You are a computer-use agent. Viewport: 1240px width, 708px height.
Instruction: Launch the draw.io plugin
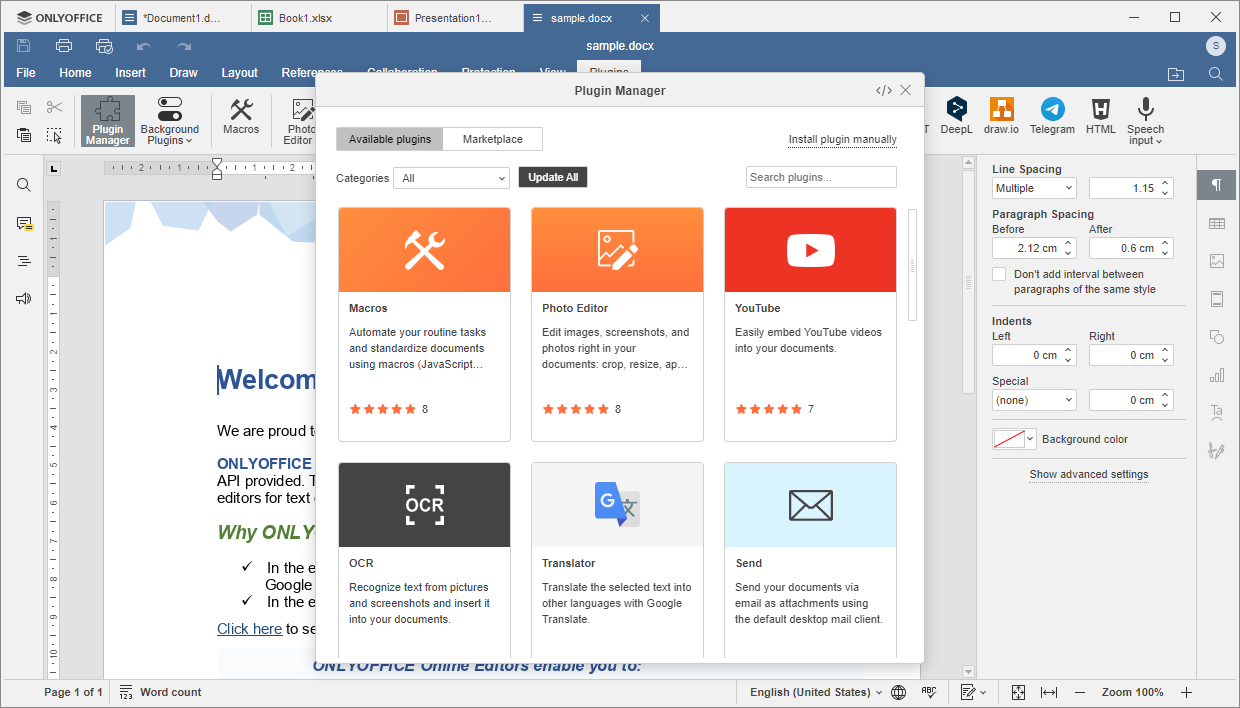click(x=1001, y=117)
